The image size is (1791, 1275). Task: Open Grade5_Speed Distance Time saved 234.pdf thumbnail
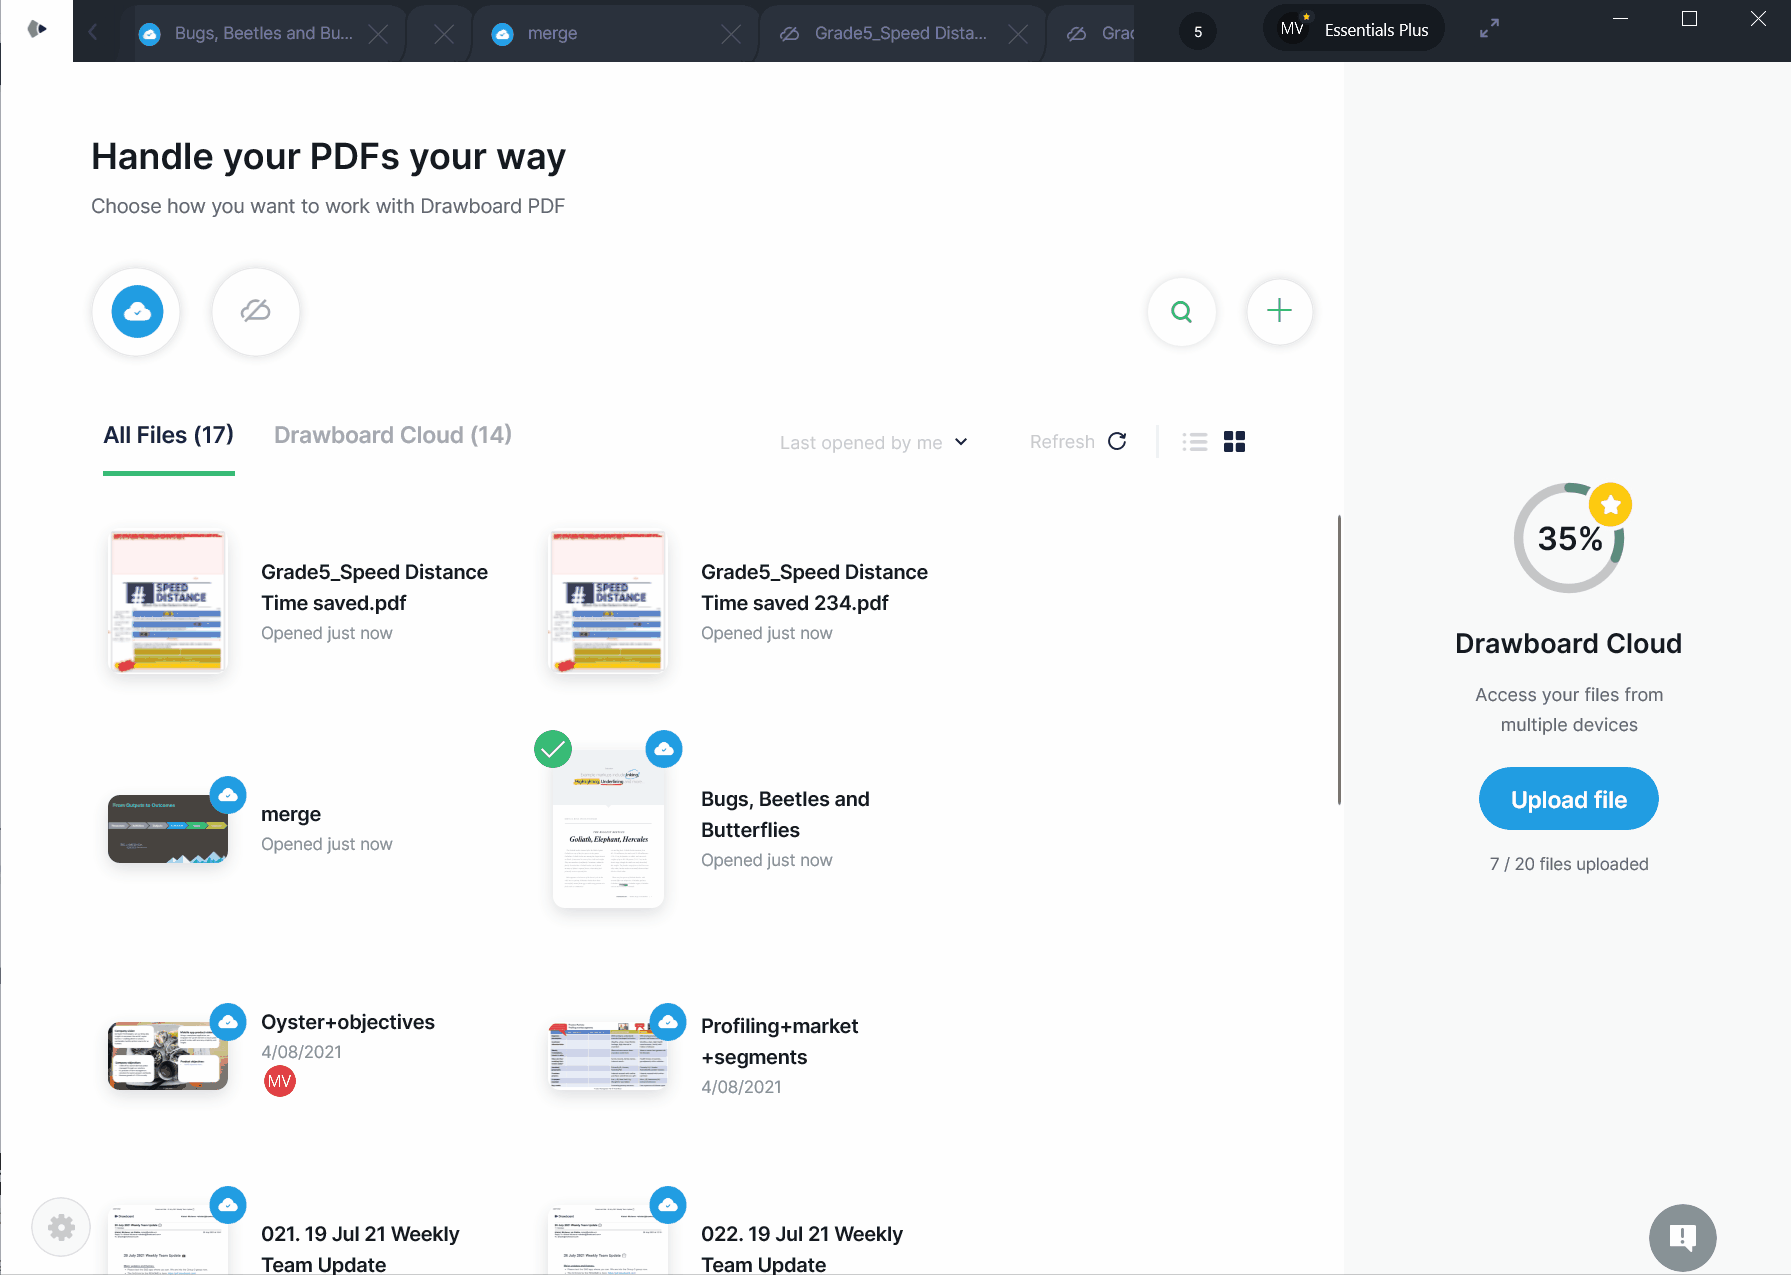pos(608,602)
